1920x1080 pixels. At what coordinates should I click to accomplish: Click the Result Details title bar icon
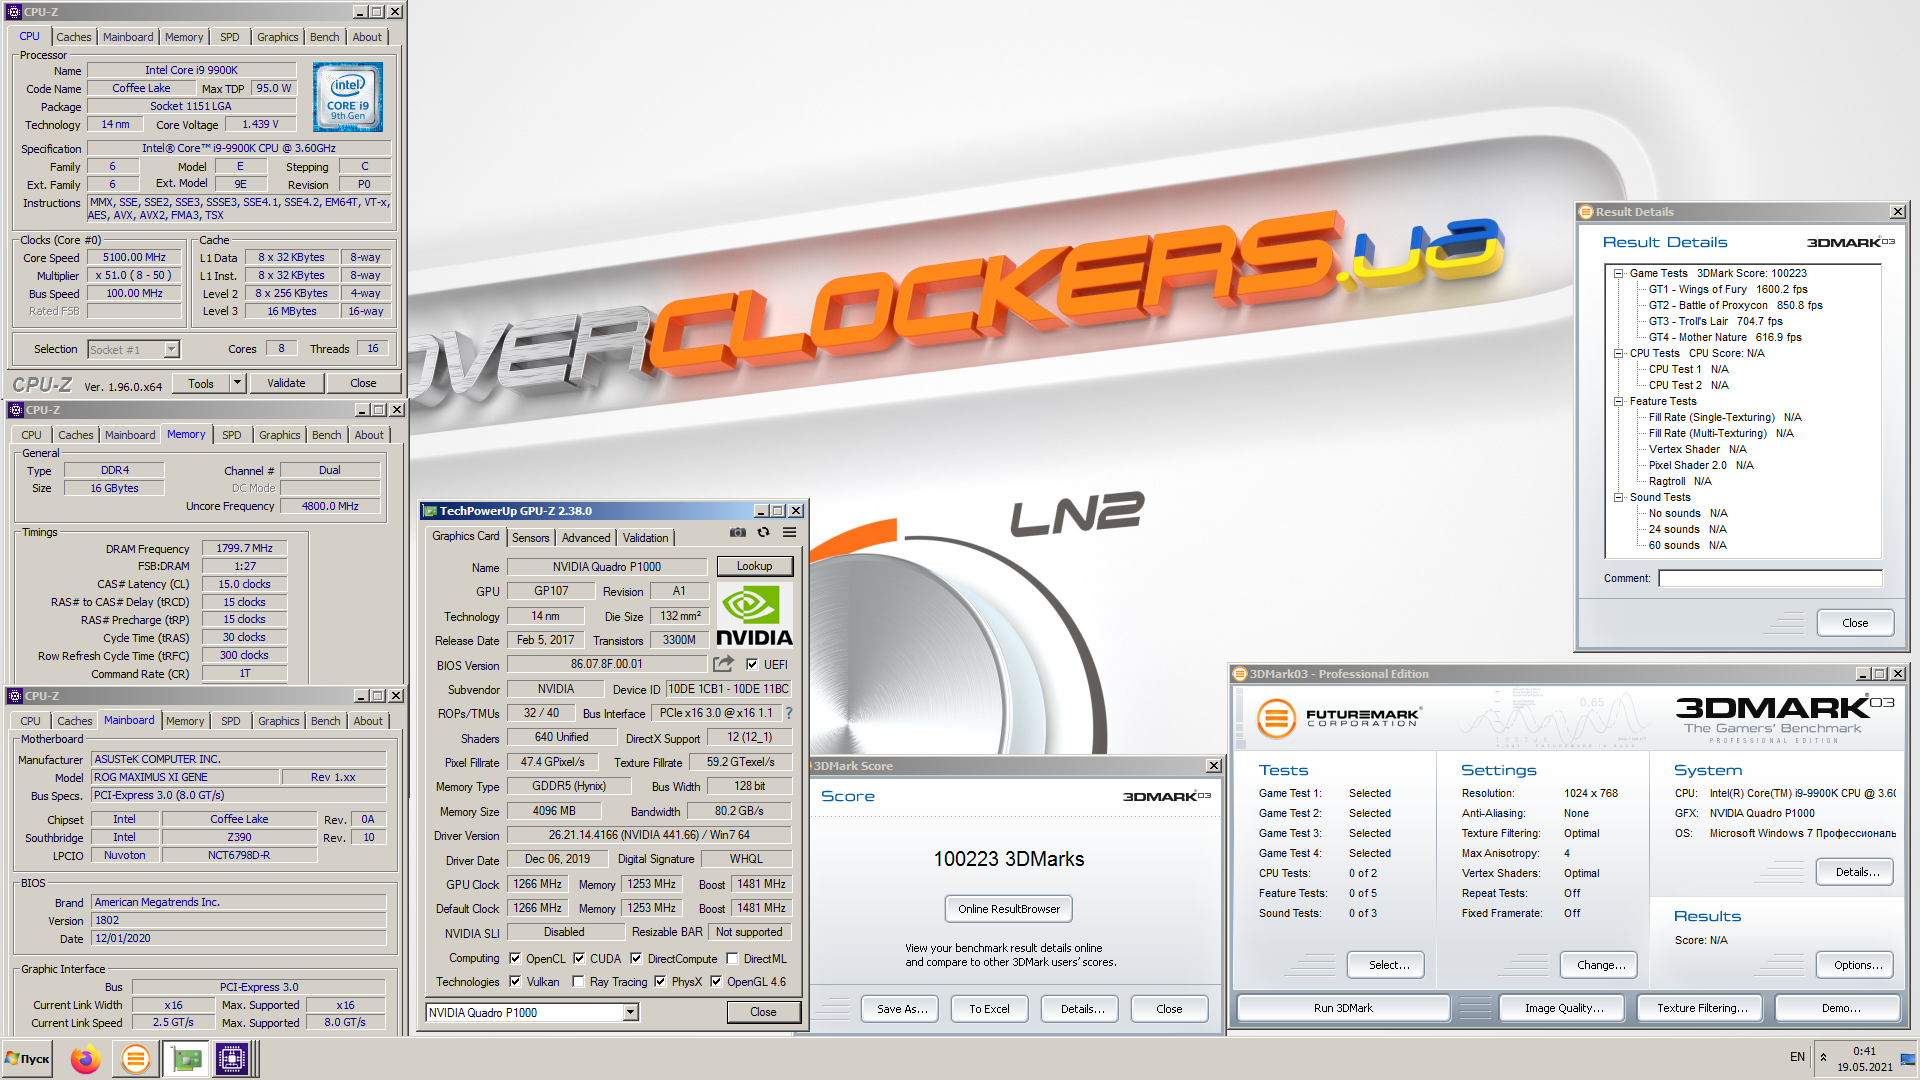pos(1586,212)
